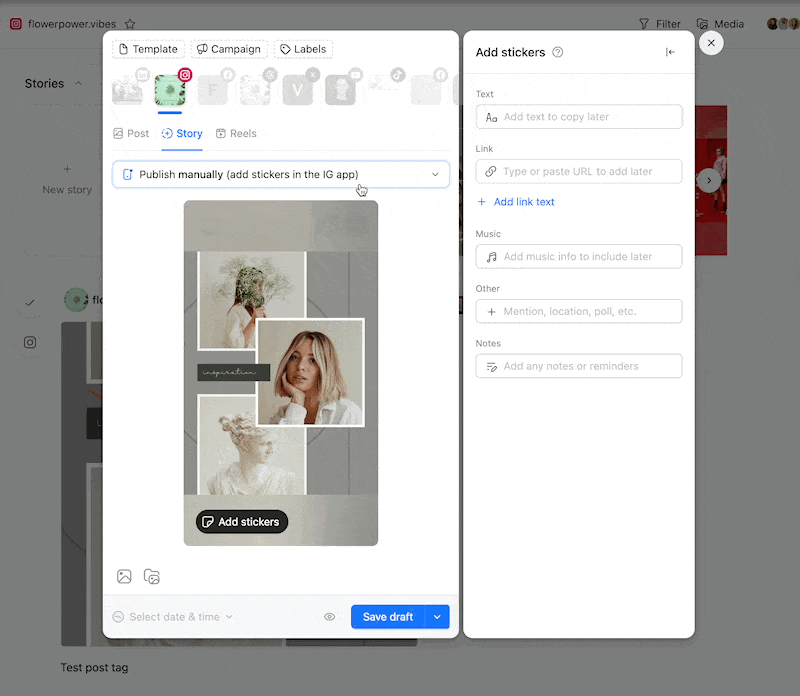
Task: Switch to the Post tab
Action: click(131, 133)
